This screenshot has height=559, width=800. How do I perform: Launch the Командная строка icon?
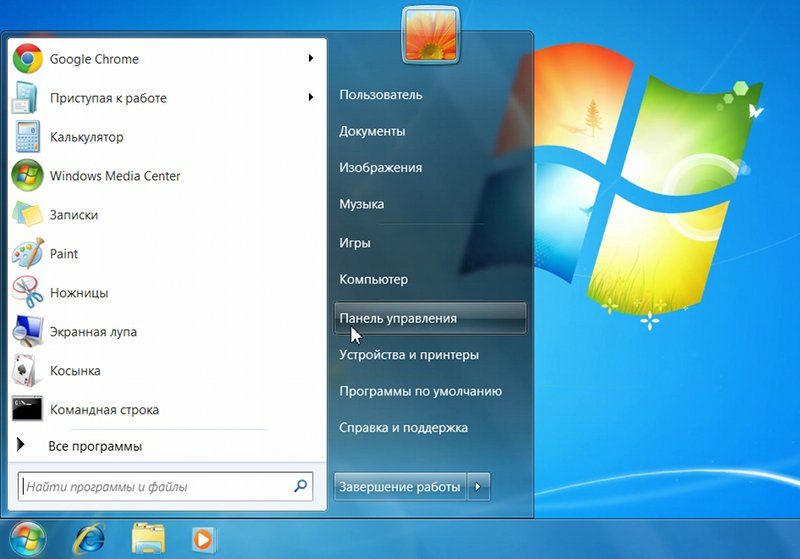click(27, 409)
